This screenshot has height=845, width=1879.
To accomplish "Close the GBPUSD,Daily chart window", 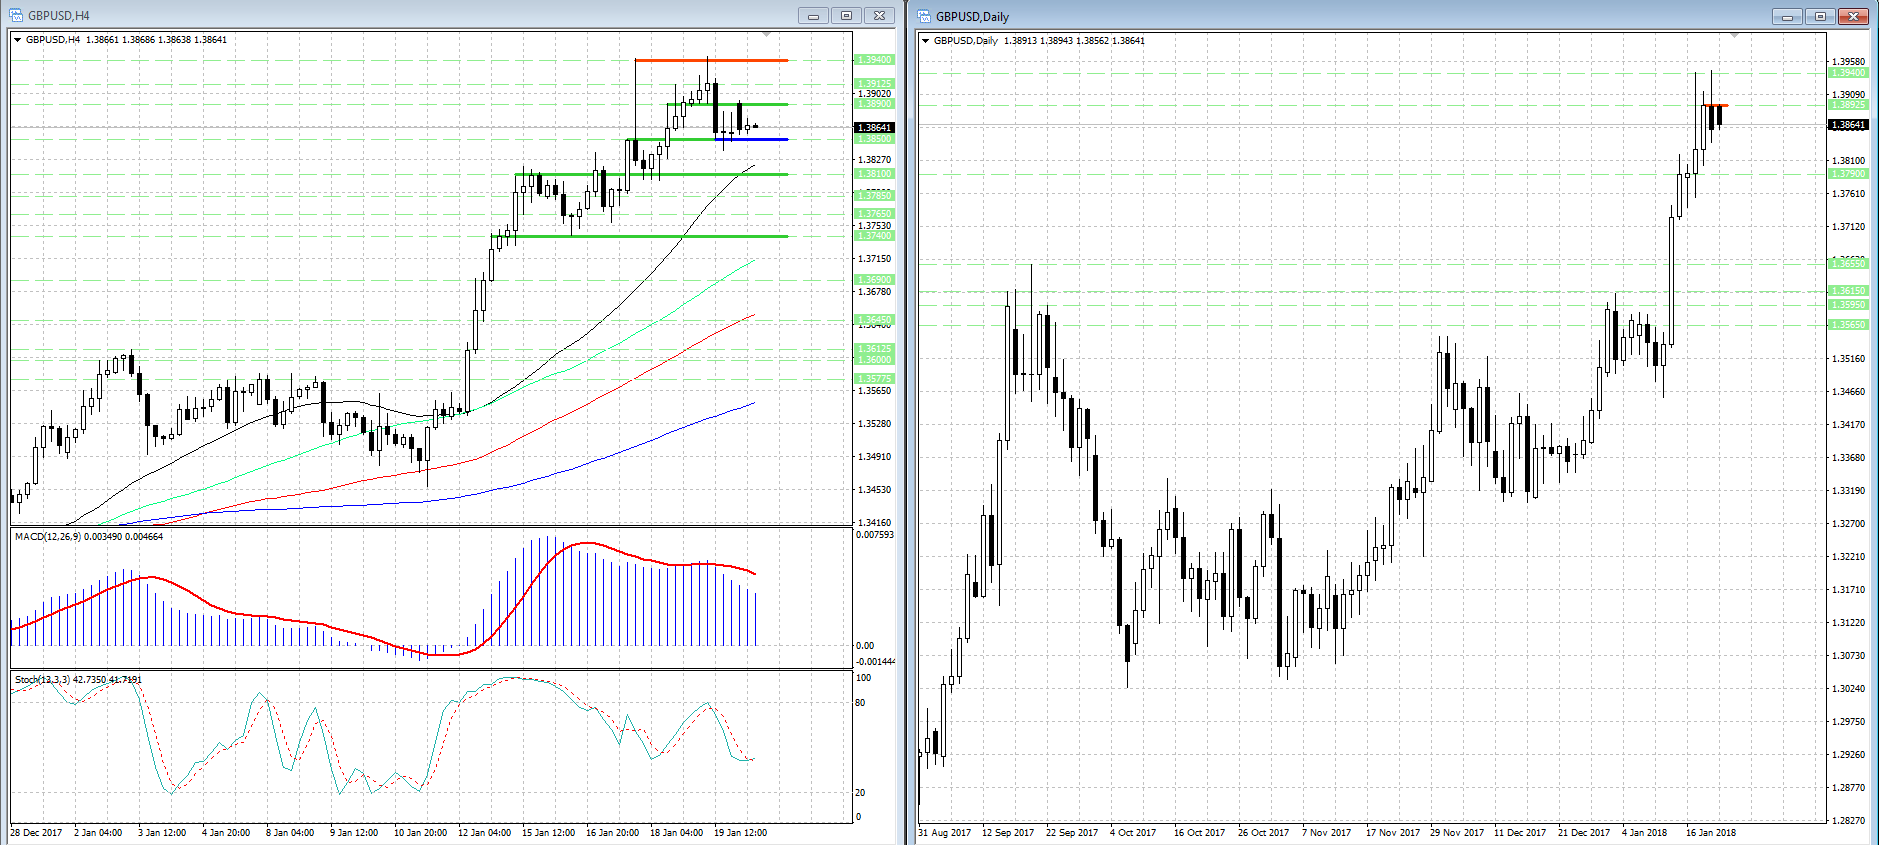I will [x=1853, y=16].
